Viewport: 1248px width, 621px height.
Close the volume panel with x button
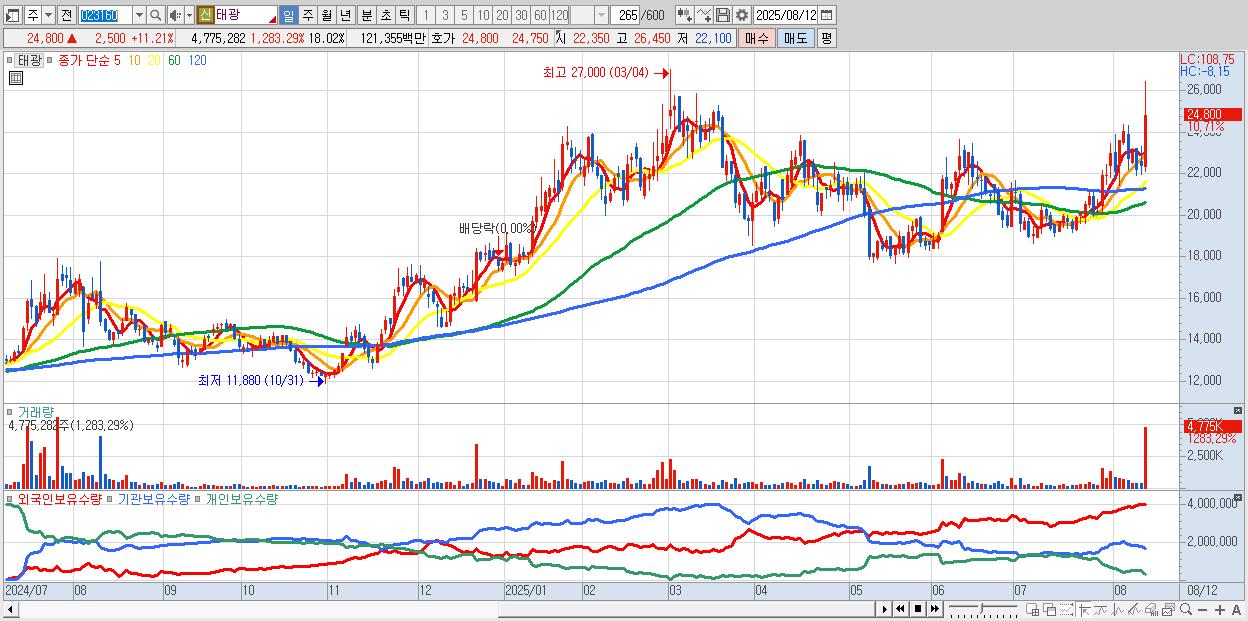tap(1240, 410)
